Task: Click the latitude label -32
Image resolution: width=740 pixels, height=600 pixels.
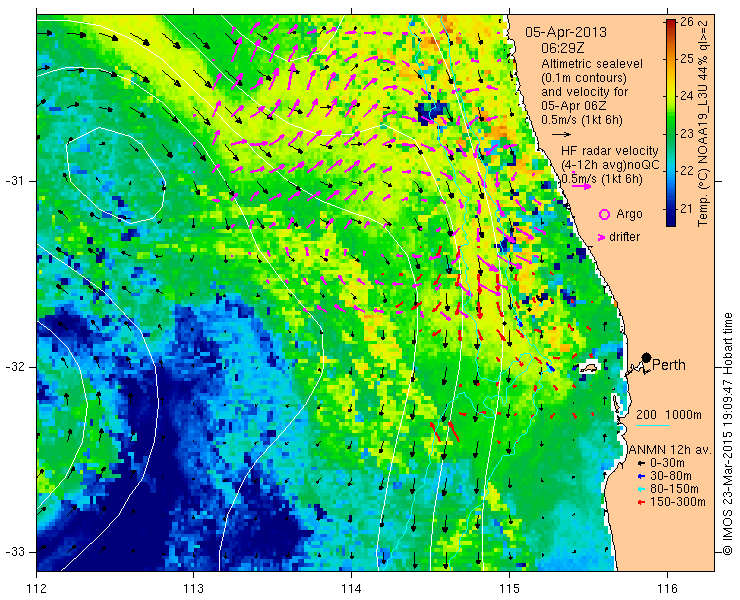Action: point(15,367)
